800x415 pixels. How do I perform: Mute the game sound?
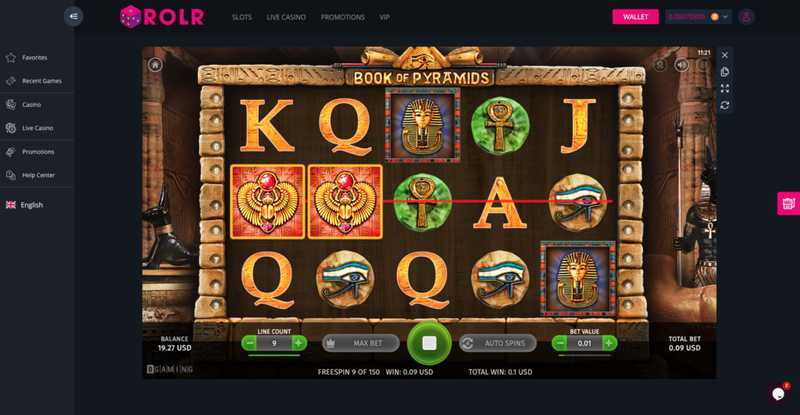tap(681, 65)
